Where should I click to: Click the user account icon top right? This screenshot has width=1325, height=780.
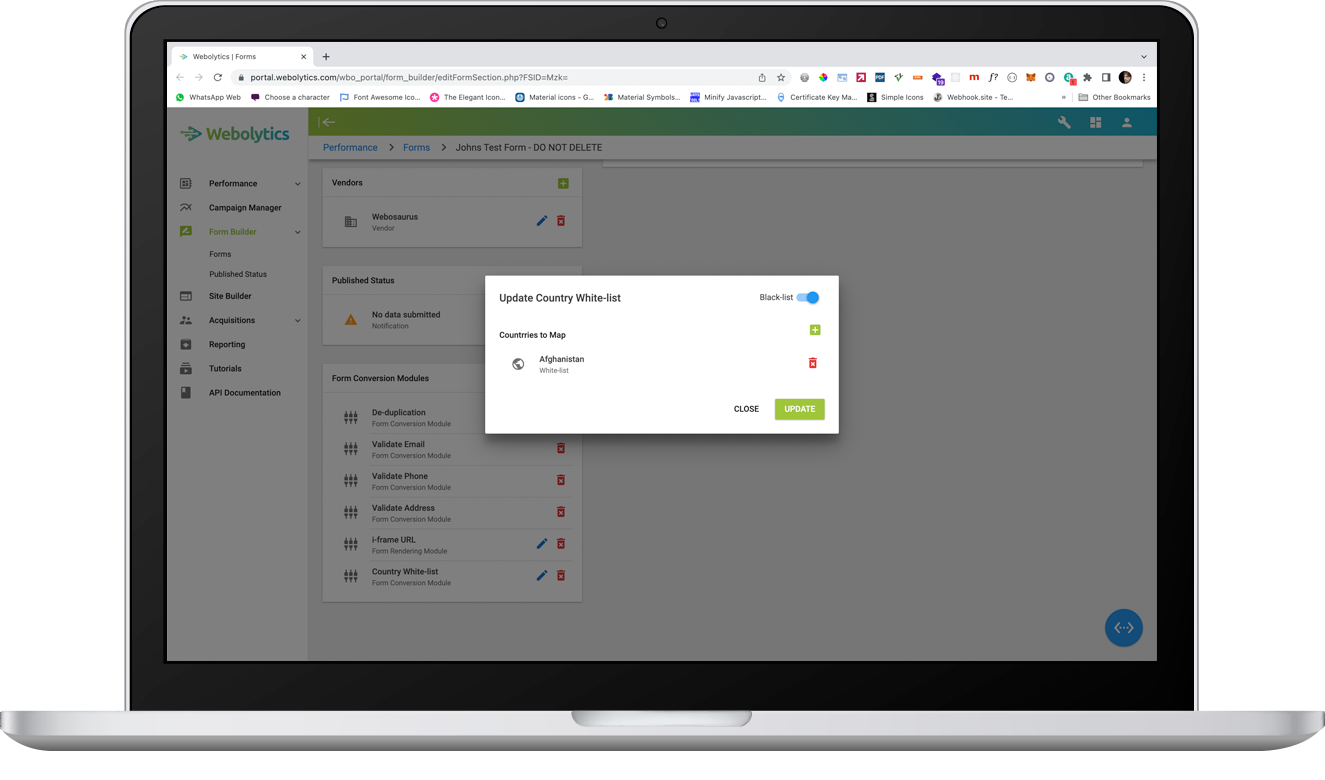coord(1126,122)
